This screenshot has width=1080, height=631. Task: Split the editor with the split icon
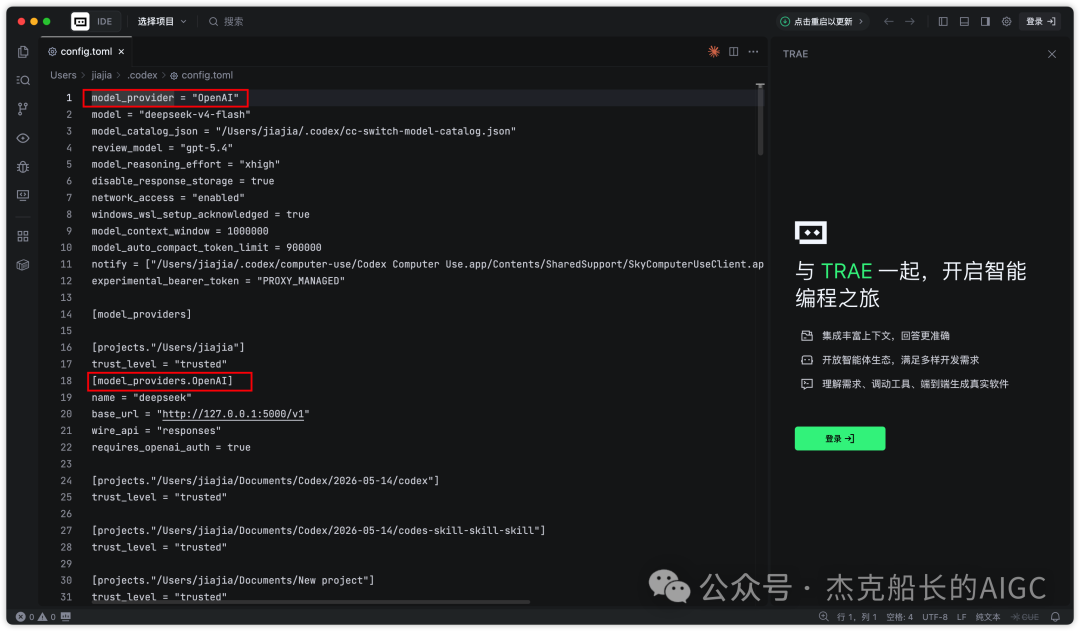[734, 52]
